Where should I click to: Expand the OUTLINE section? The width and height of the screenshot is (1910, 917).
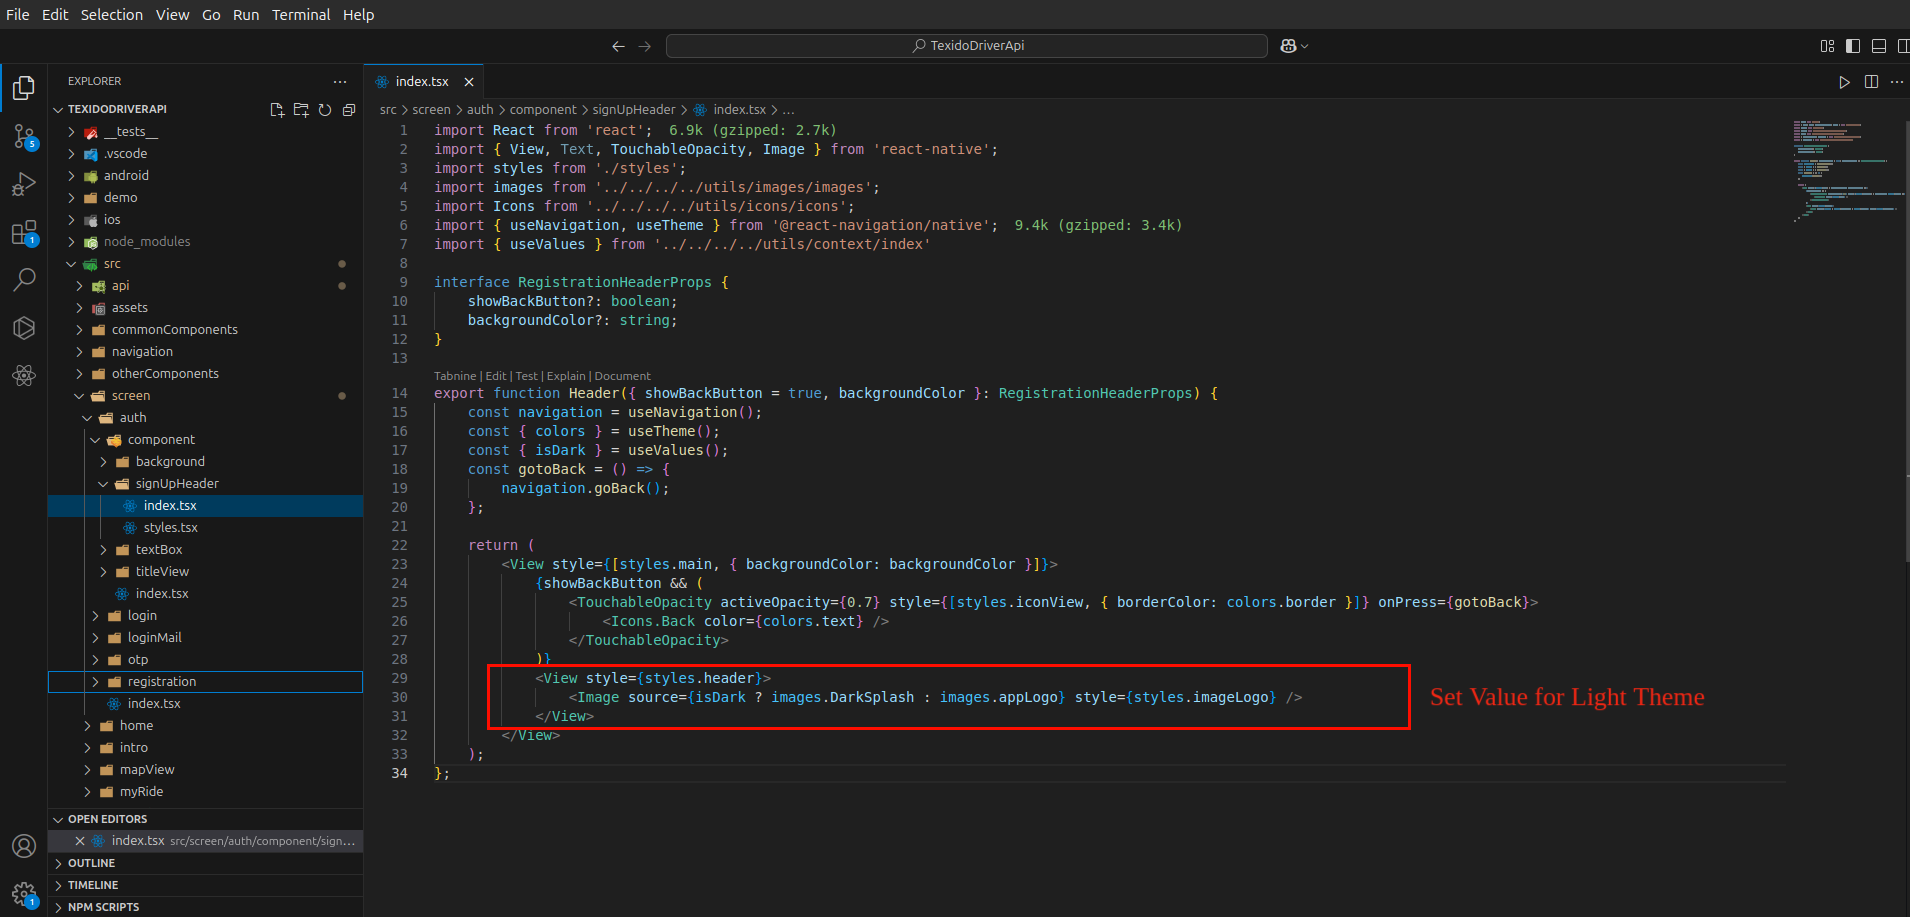point(91,863)
